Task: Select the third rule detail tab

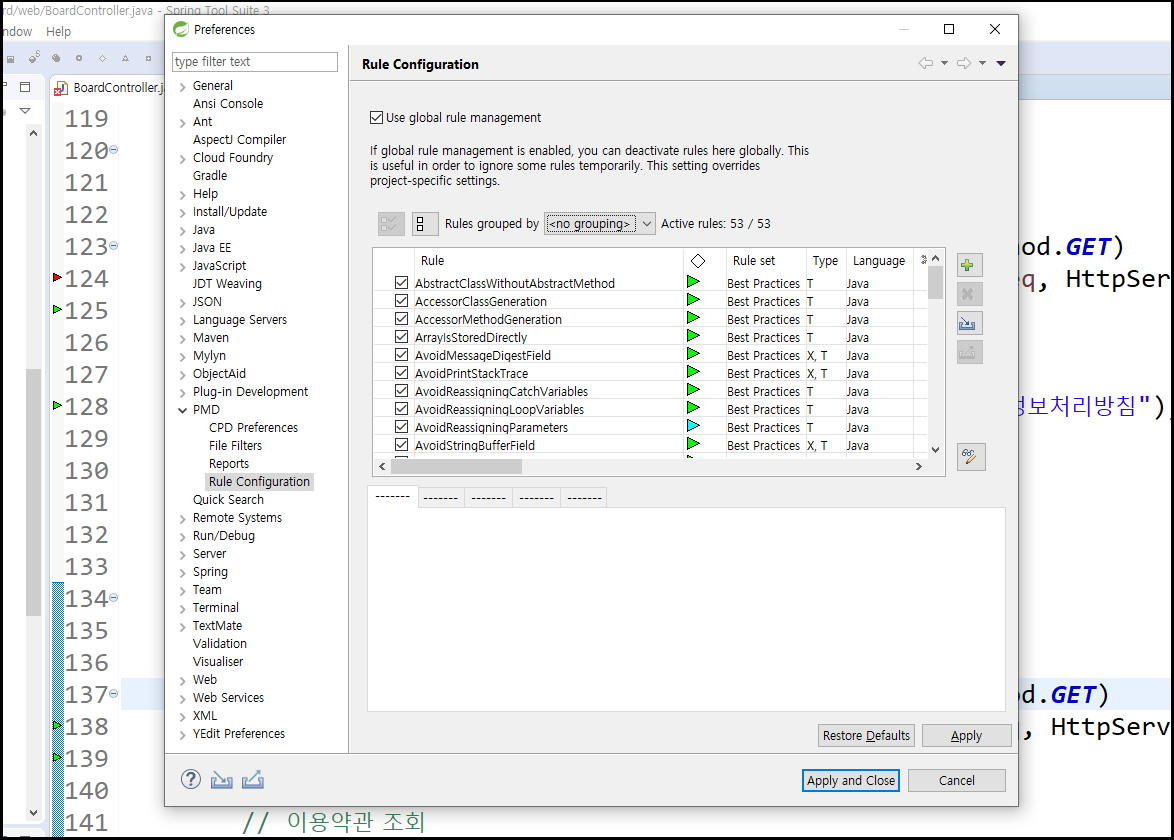Action: [488, 498]
